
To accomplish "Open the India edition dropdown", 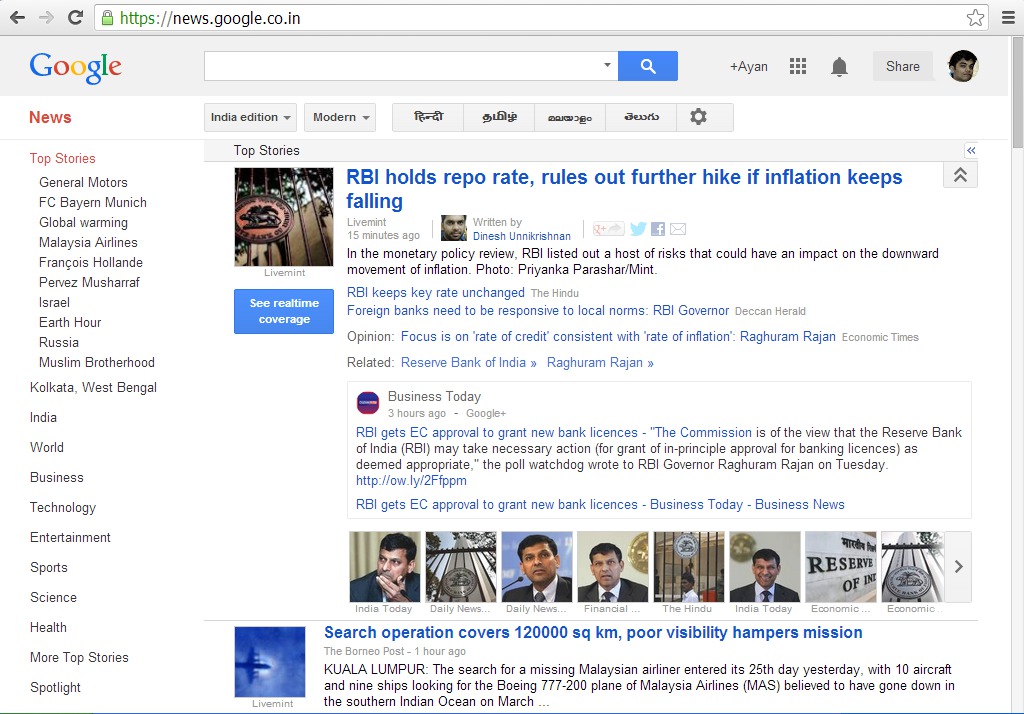I will click(x=250, y=117).
